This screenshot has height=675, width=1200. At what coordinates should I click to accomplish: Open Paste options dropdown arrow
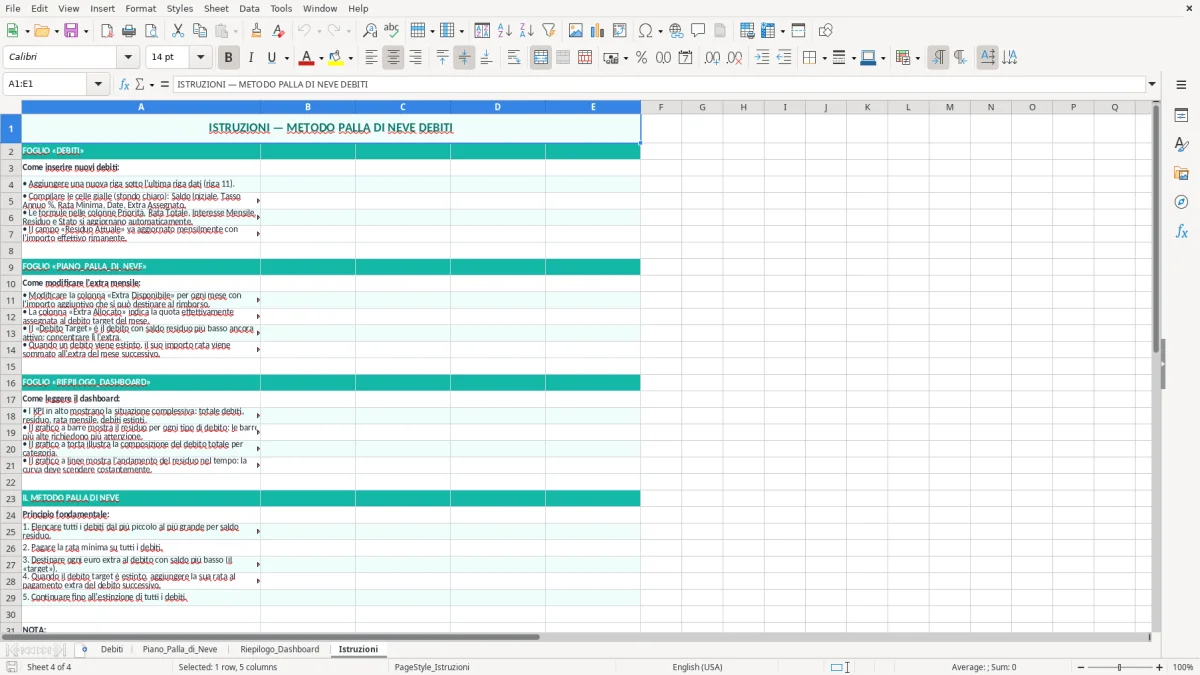pyautogui.click(x=236, y=31)
